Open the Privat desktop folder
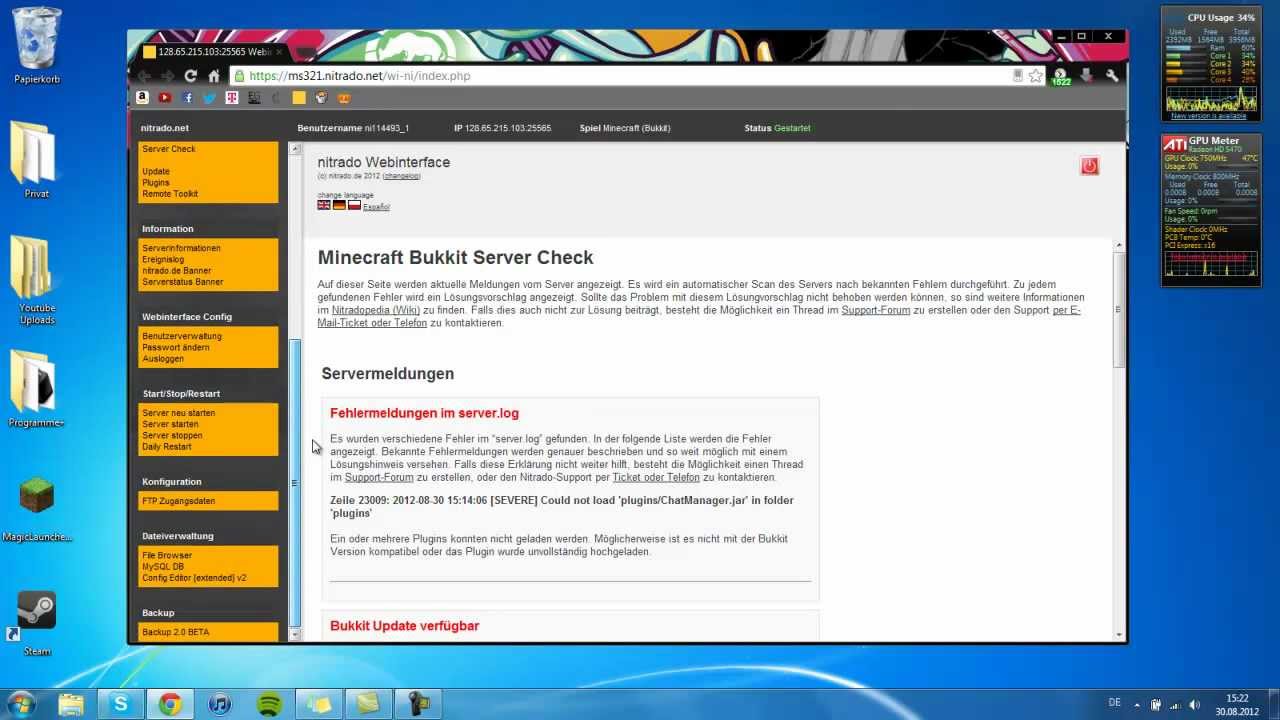 click(x=37, y=160)
